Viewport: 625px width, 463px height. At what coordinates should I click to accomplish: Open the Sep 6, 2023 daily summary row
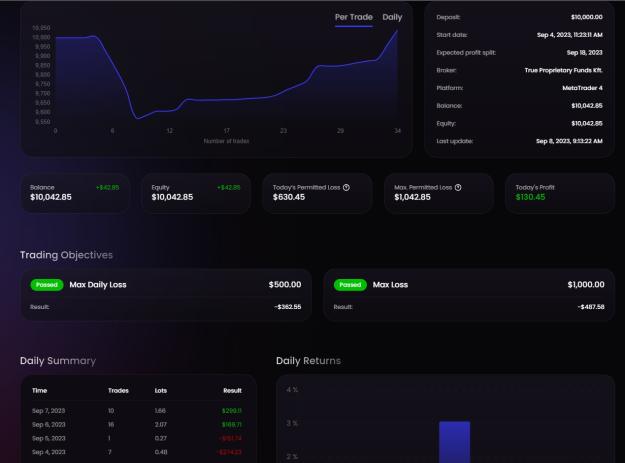point(137,424)
